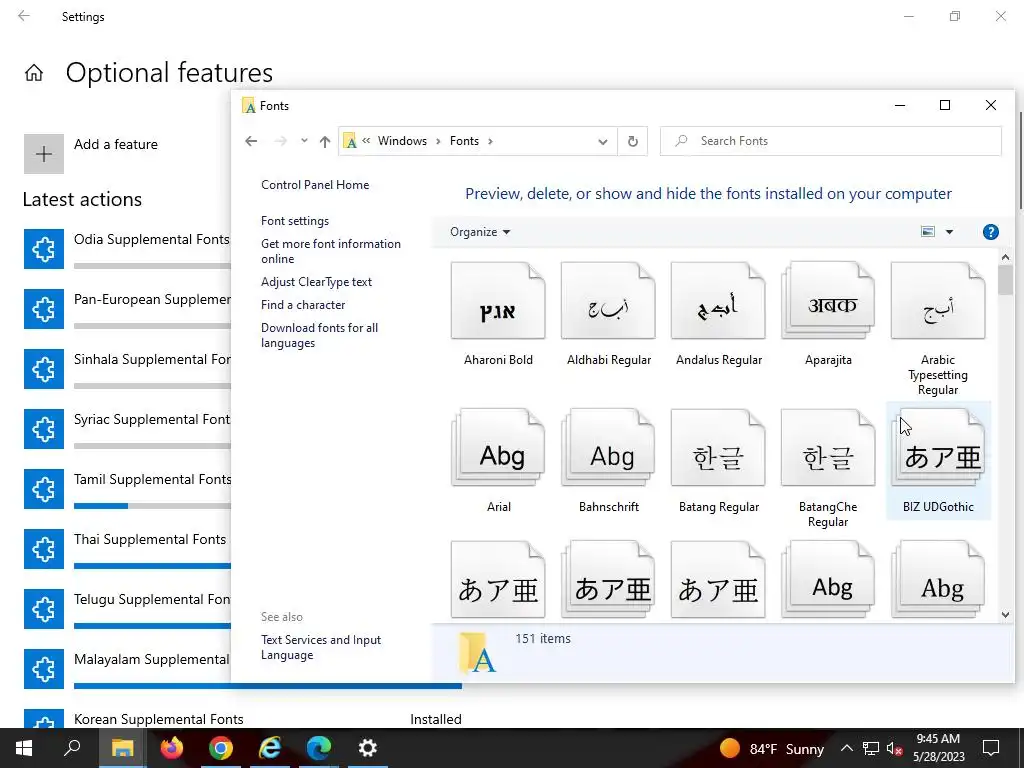This screenshot has height=768, width=1024.
Task: Open the notification center
Action: 991,748
